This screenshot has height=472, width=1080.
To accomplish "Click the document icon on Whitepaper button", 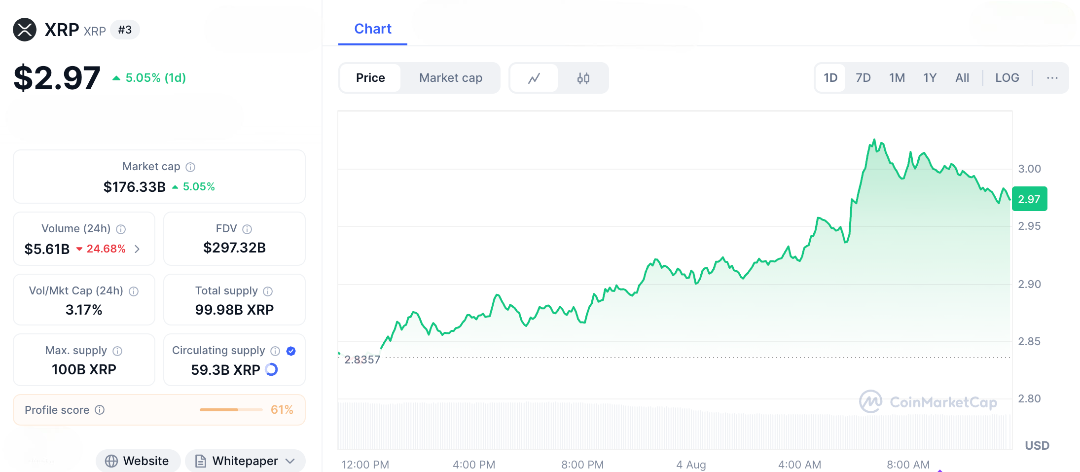I will click(x=200, y=461).
